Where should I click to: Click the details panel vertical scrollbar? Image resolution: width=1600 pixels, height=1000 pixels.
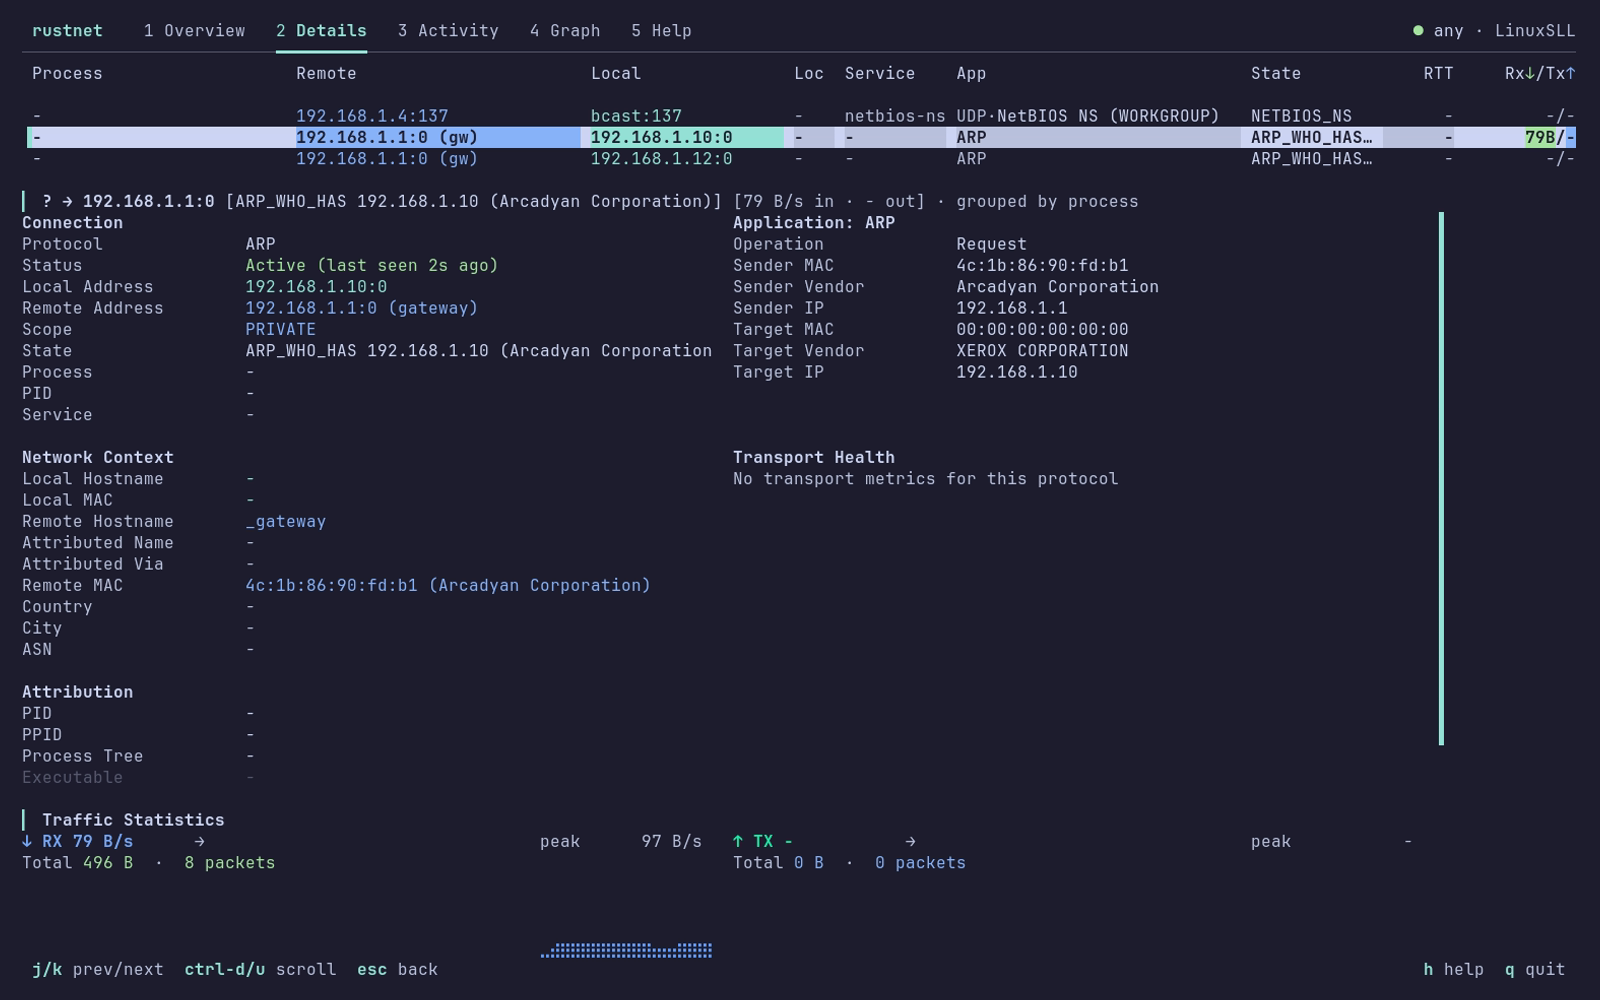[1441, 478]
